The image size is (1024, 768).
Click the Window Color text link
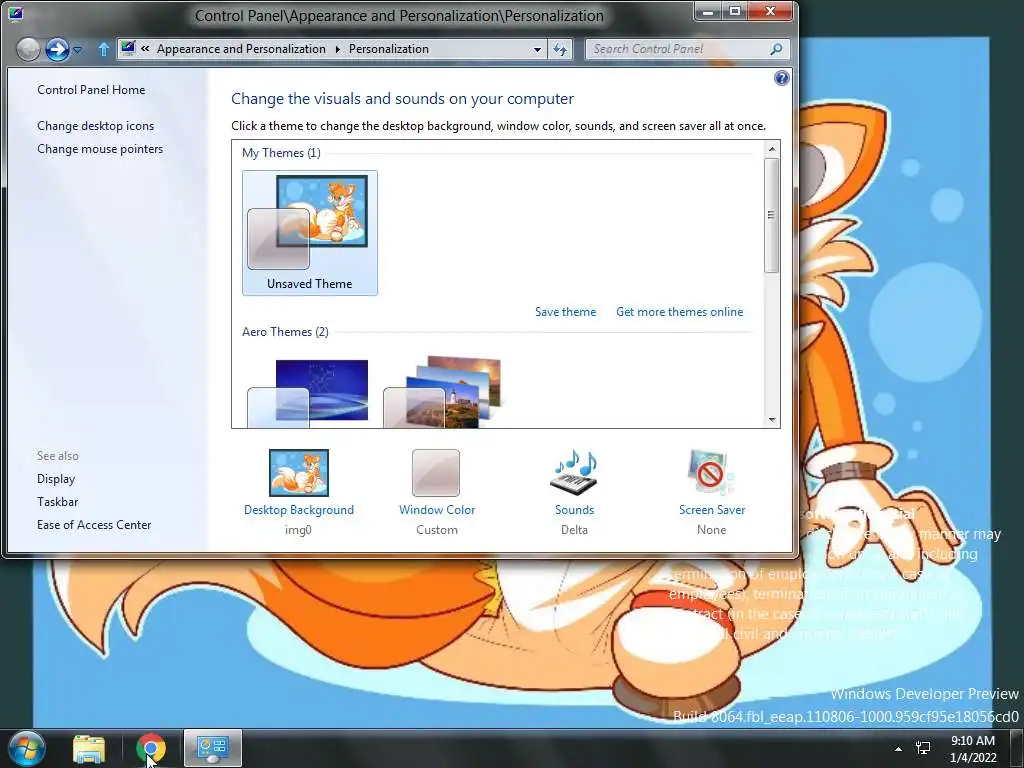437,510
